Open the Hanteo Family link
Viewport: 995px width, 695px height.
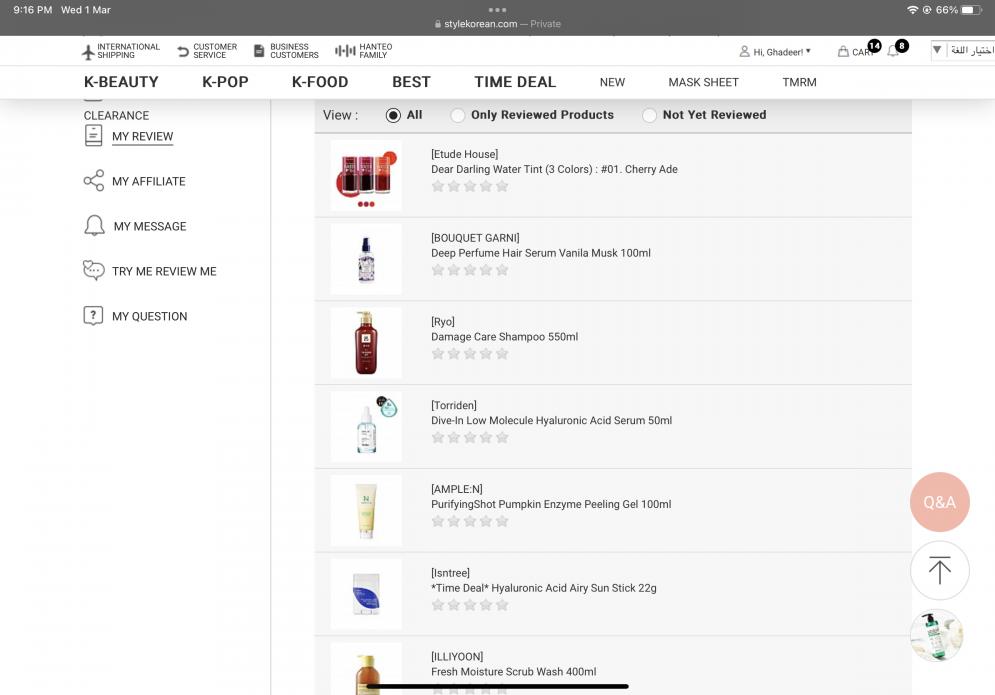click(363, 51)
